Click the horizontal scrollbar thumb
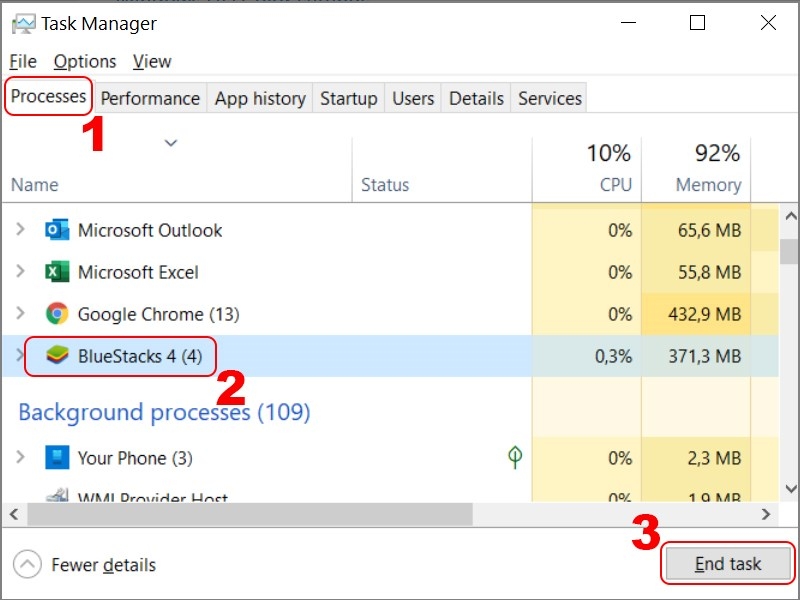This screenshot has width=800, height=600. pyautogui.click(x=250, y=514)
